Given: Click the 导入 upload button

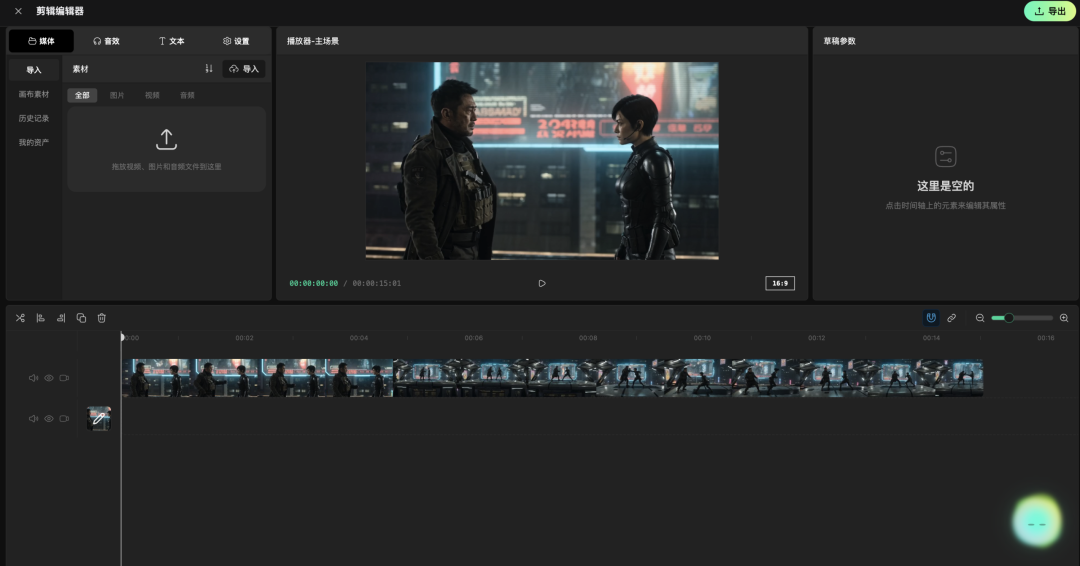Looking at the screenshot, I should (x=244, y=69).
